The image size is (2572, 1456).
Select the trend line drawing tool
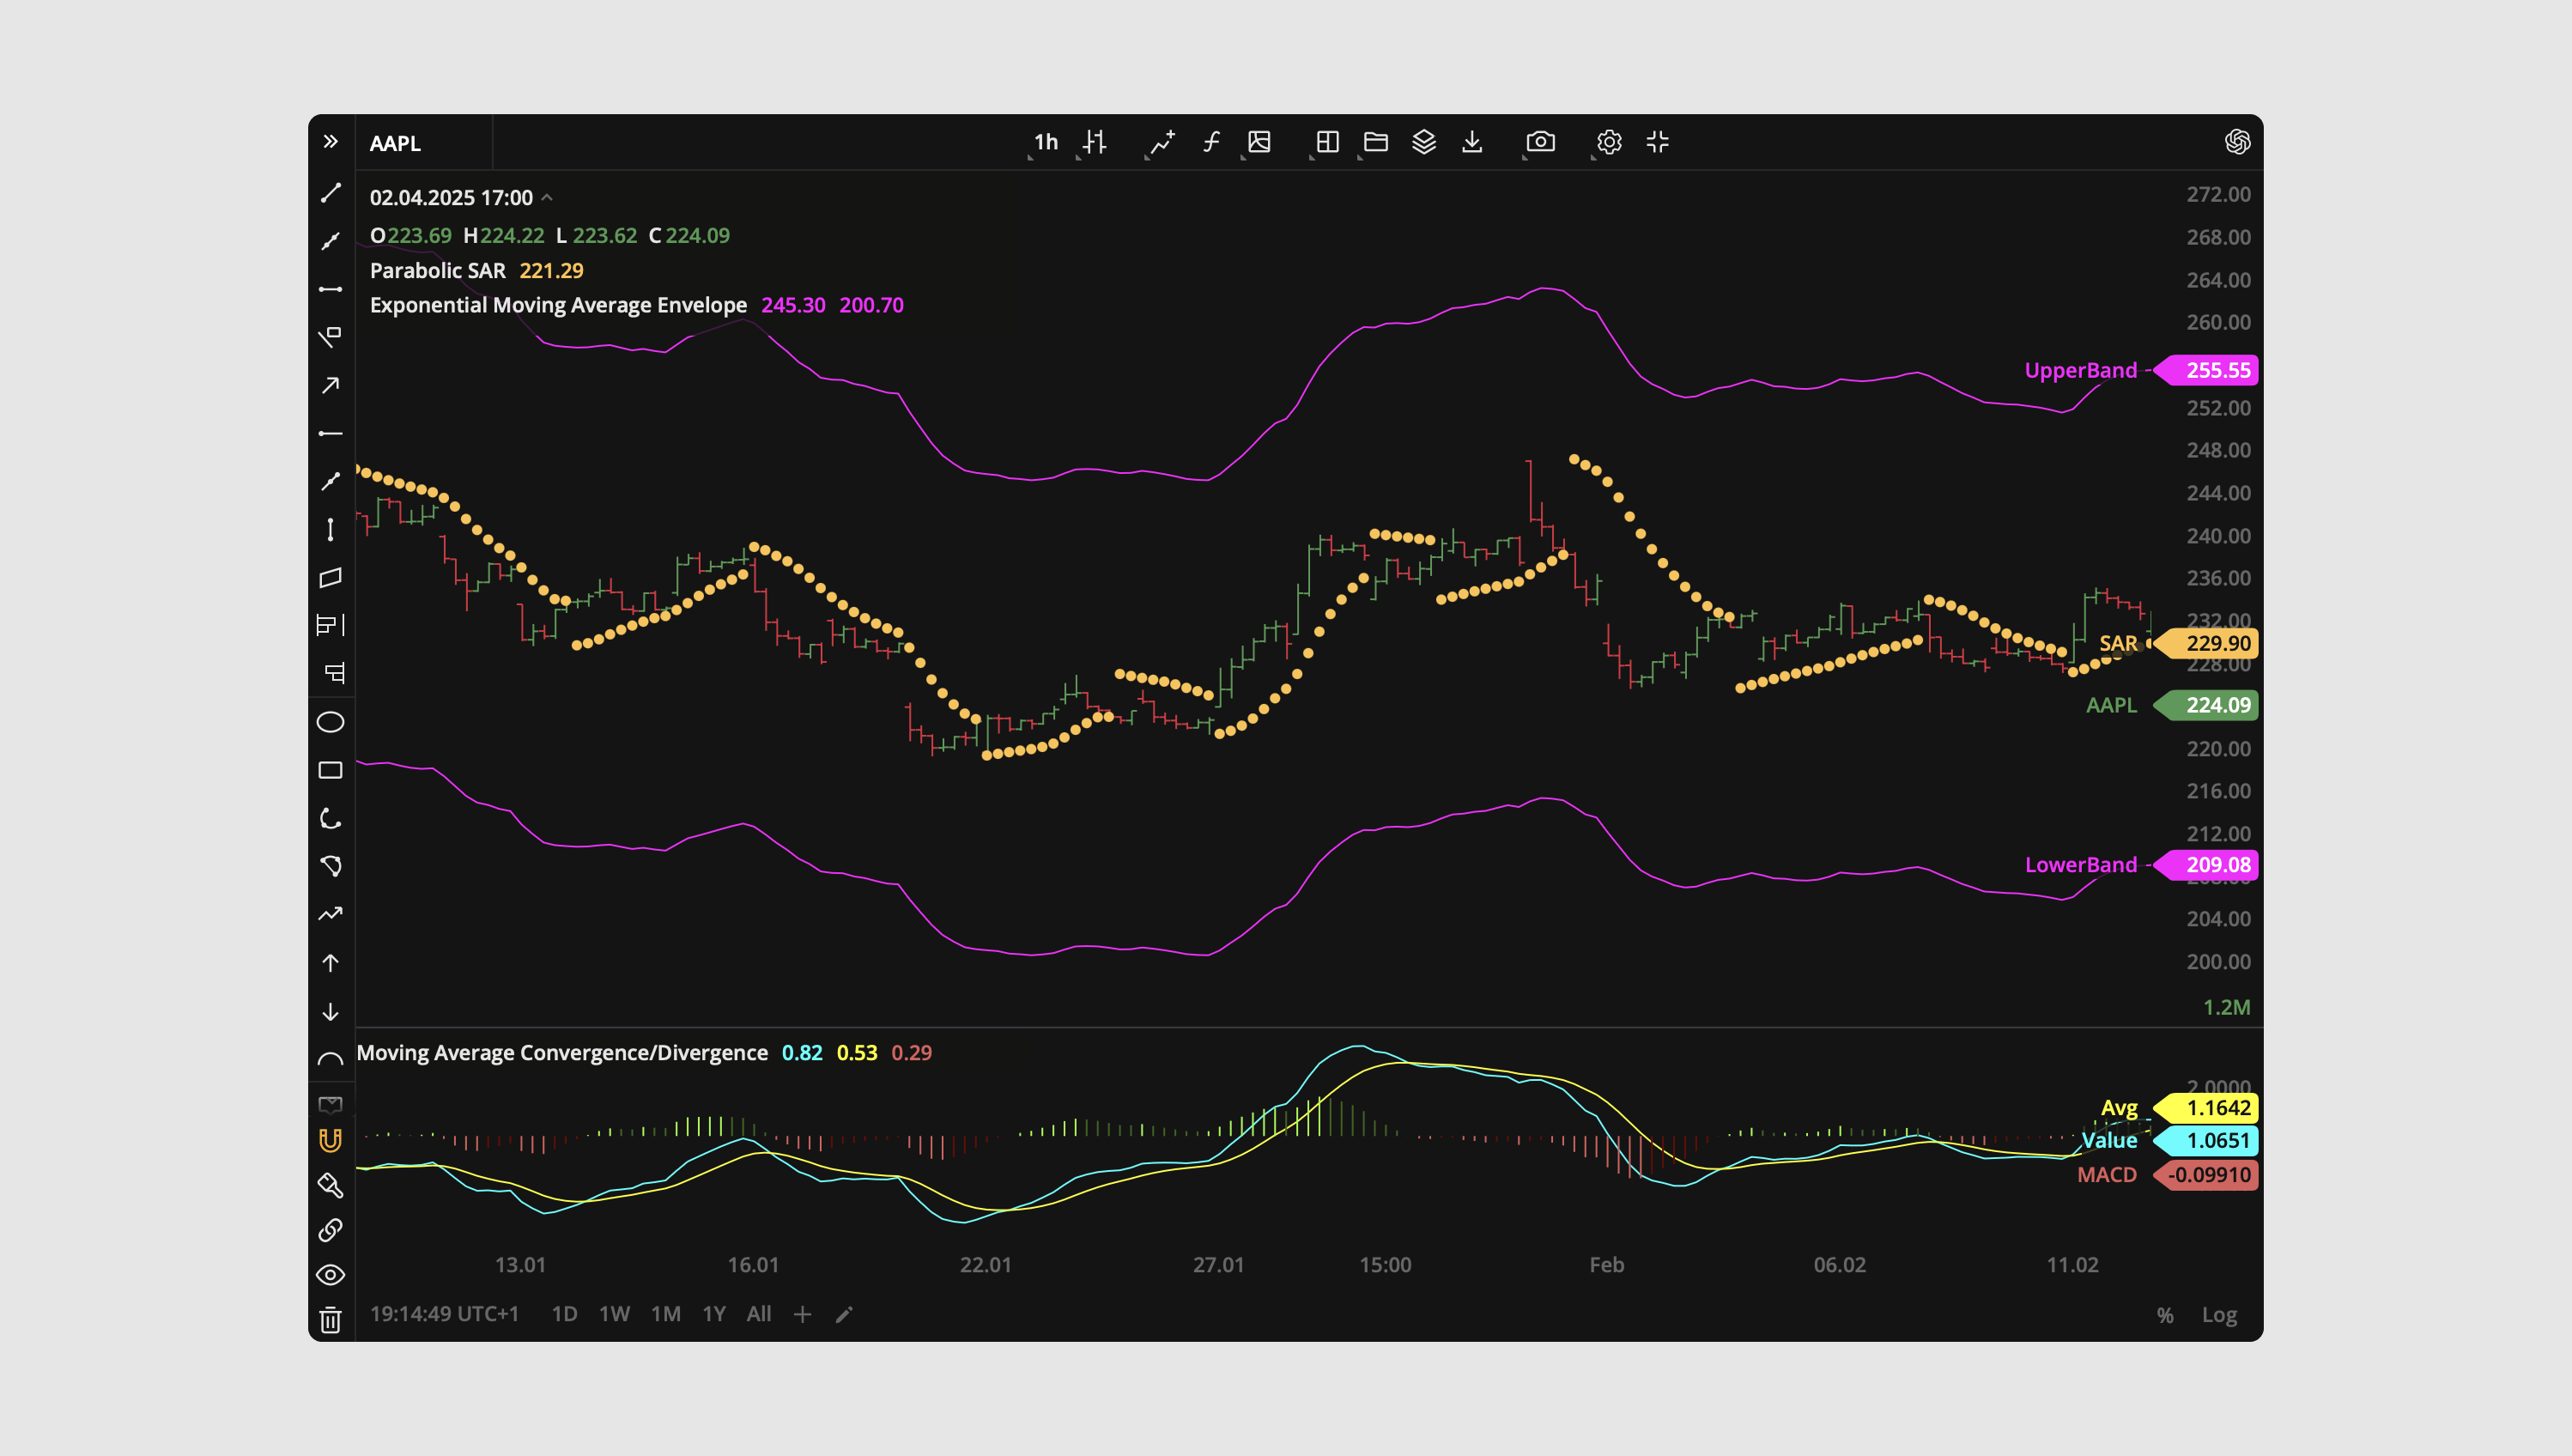(x=330, y=193)
